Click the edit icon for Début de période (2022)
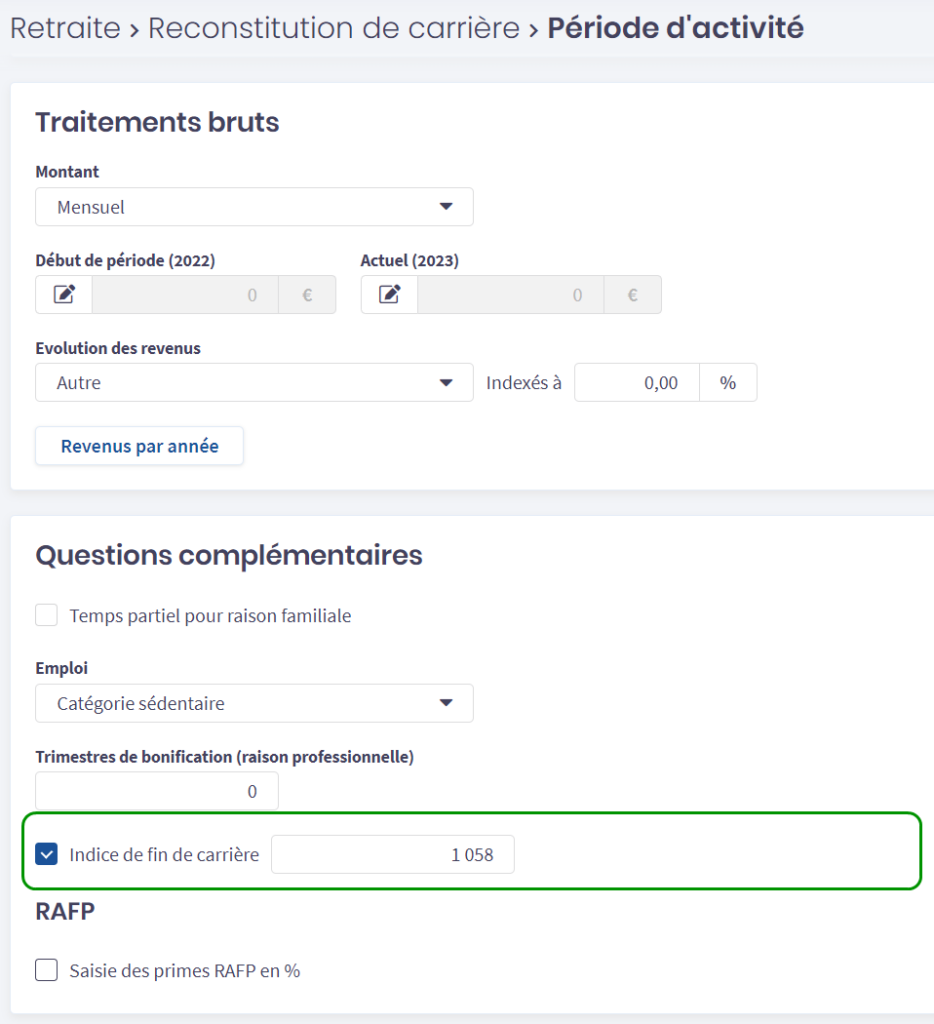The height and width of the screenshot is (1024, 934). [x=64, y=295]
